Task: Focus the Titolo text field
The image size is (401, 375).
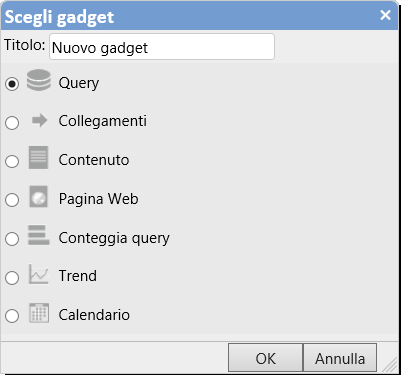Action: pyautogui.click(x=162, y=47)
